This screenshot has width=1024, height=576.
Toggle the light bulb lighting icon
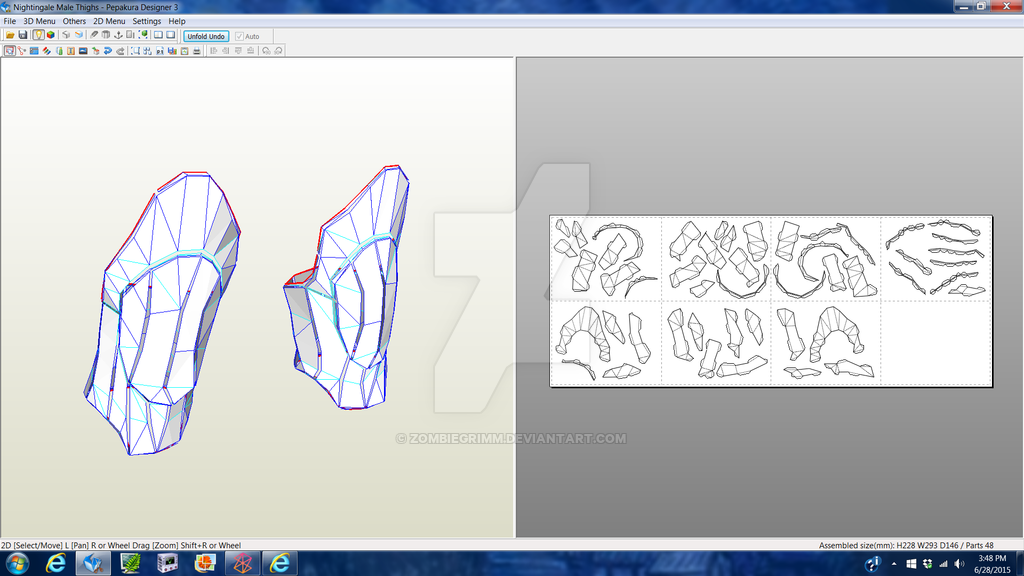pos(39,35)
